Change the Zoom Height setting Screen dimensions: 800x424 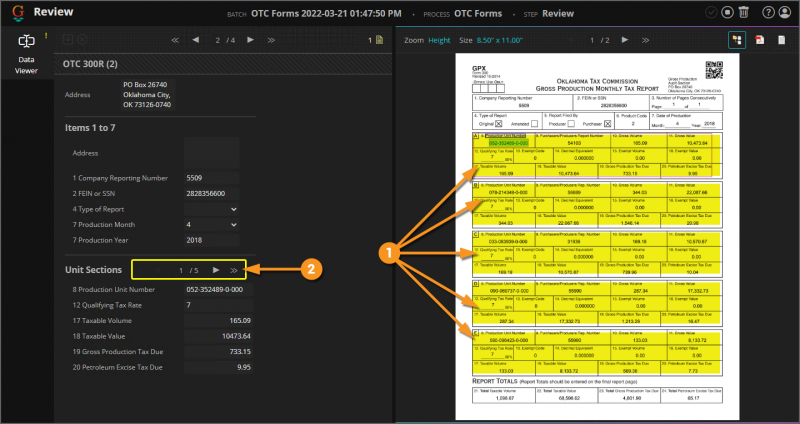(439, 40)
